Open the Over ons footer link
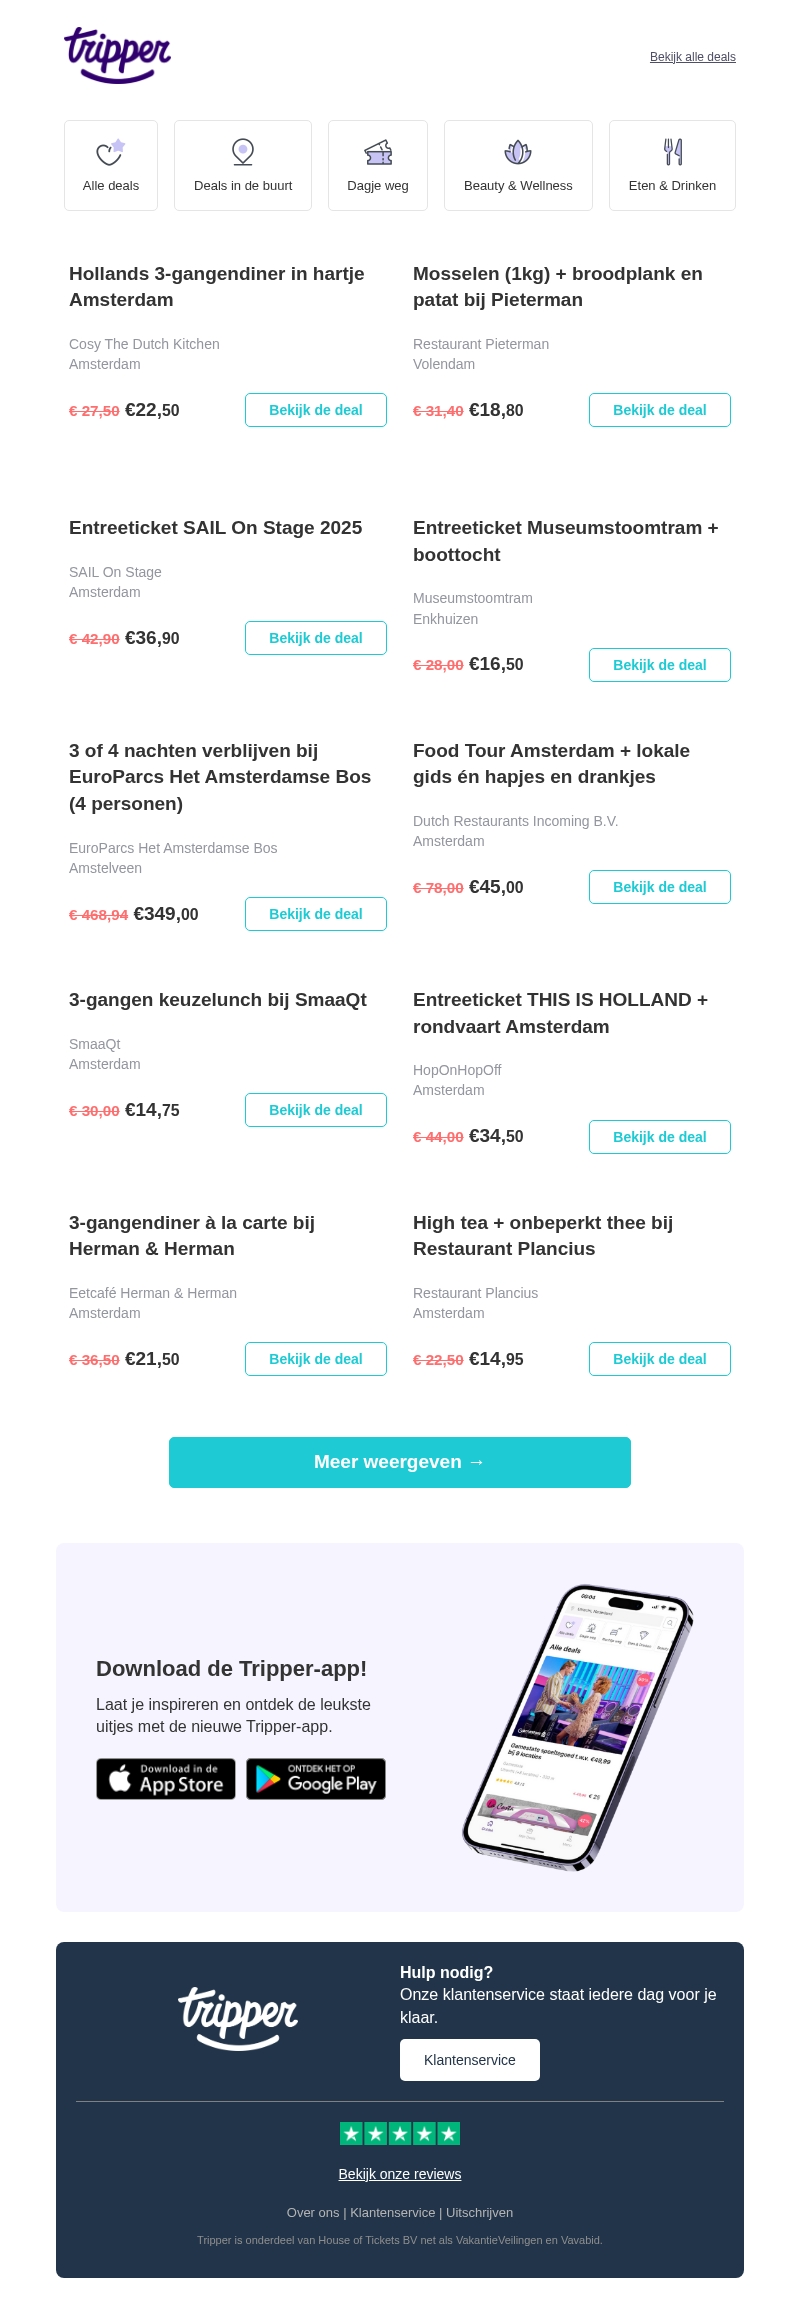The image size is (800, 2316). point(313,2213)
